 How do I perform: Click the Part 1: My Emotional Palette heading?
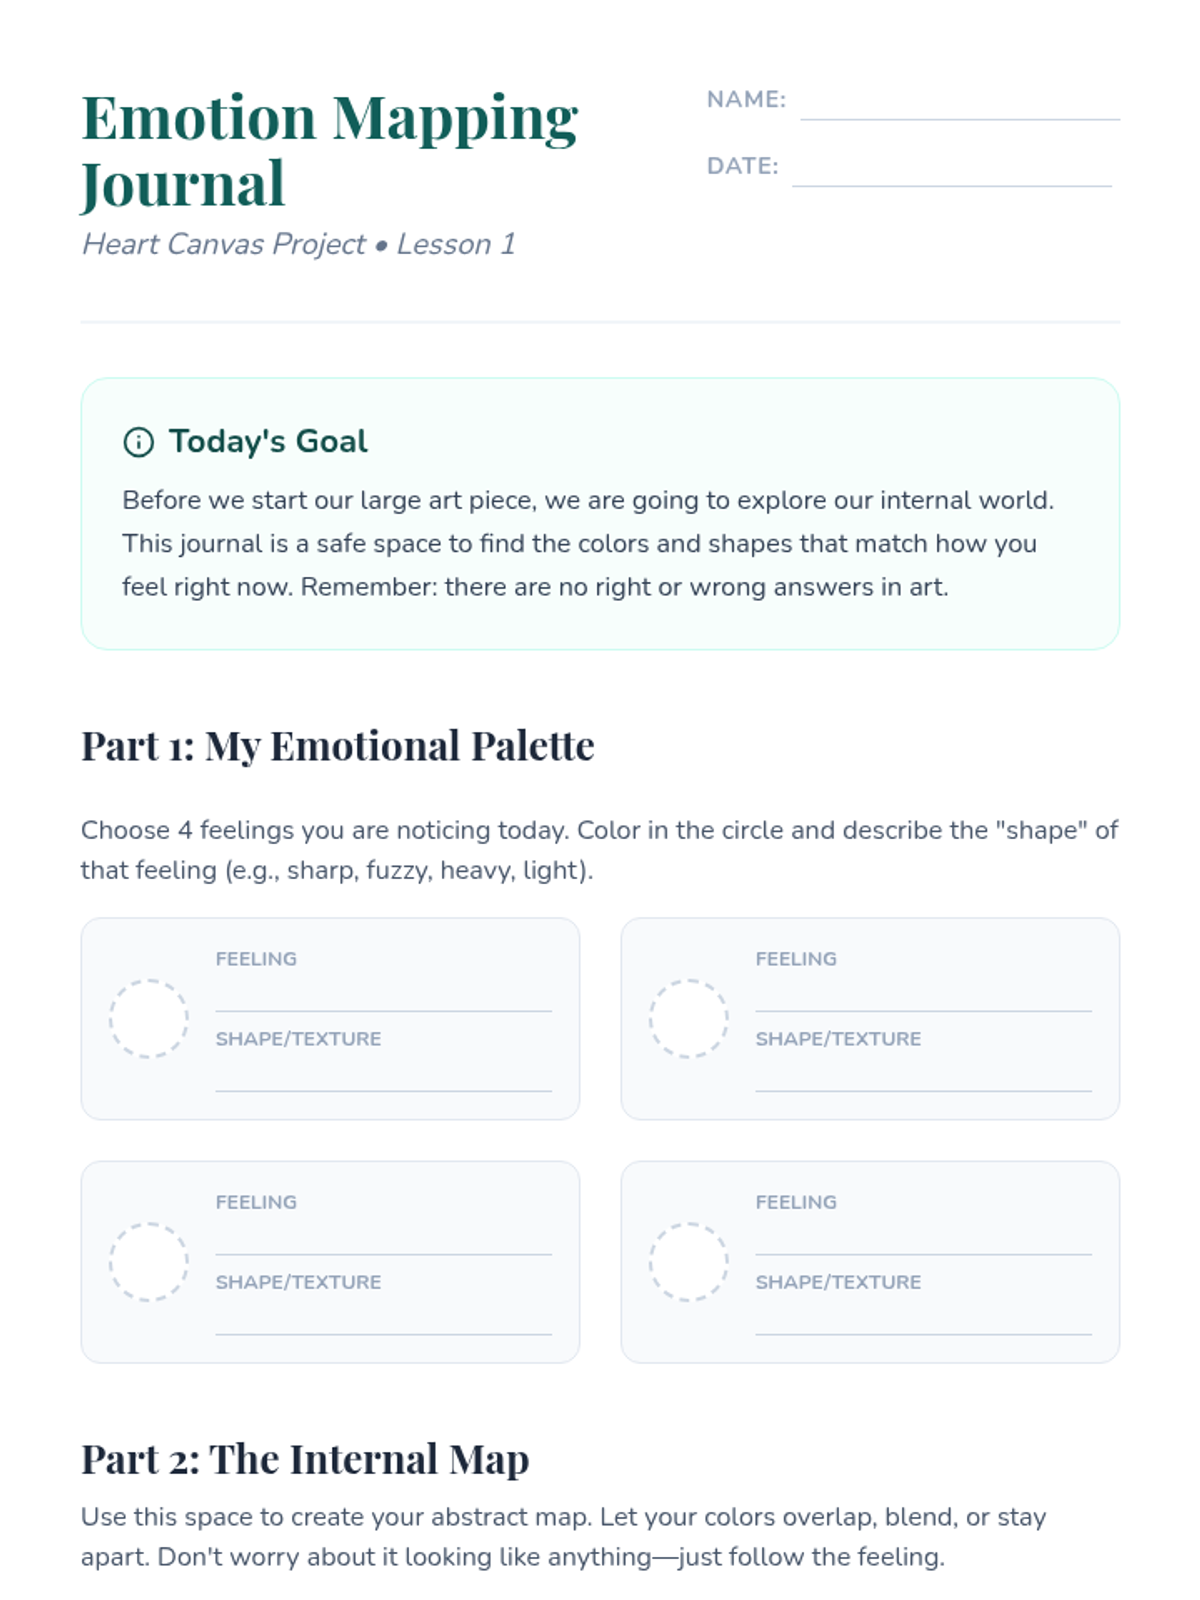pos(337,746)
